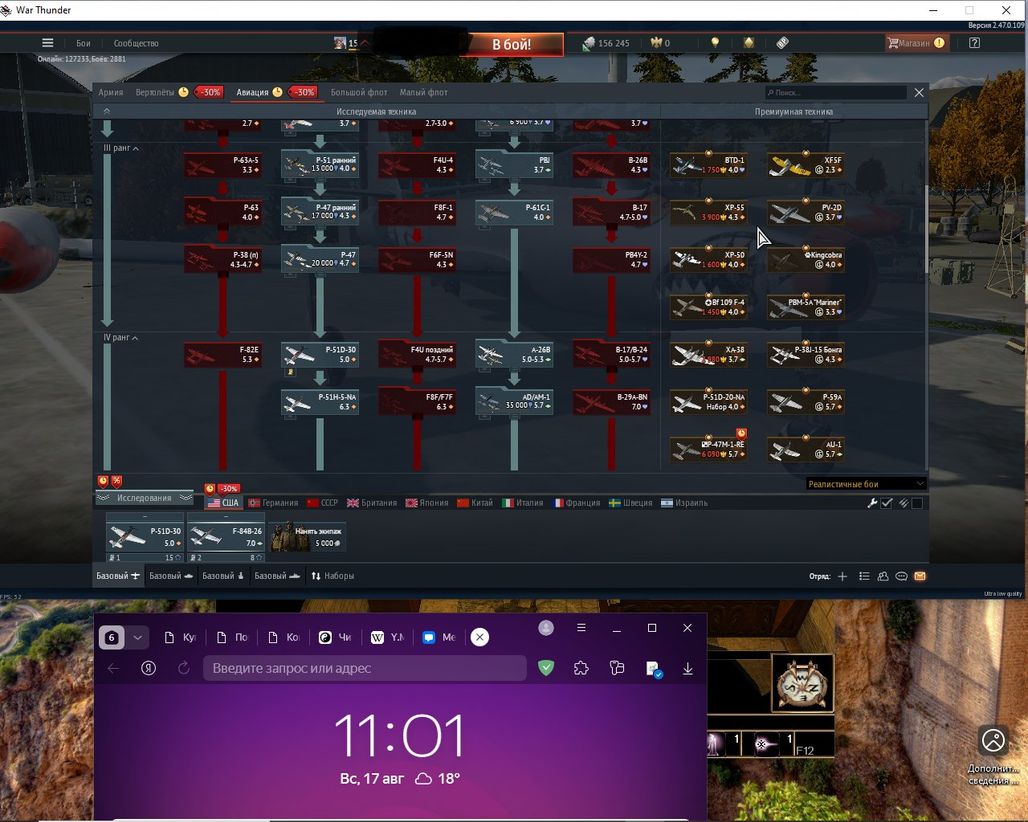Screen dimensions: 1028x822
Task: Click the gold badge icon in top bar
Action: (x=749, y=43)
